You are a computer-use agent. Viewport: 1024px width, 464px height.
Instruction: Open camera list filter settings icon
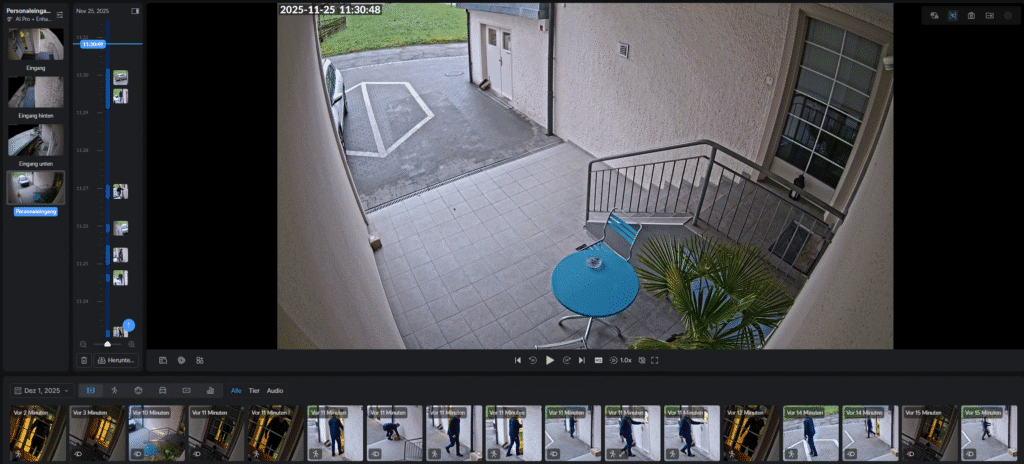pos(59,15)
